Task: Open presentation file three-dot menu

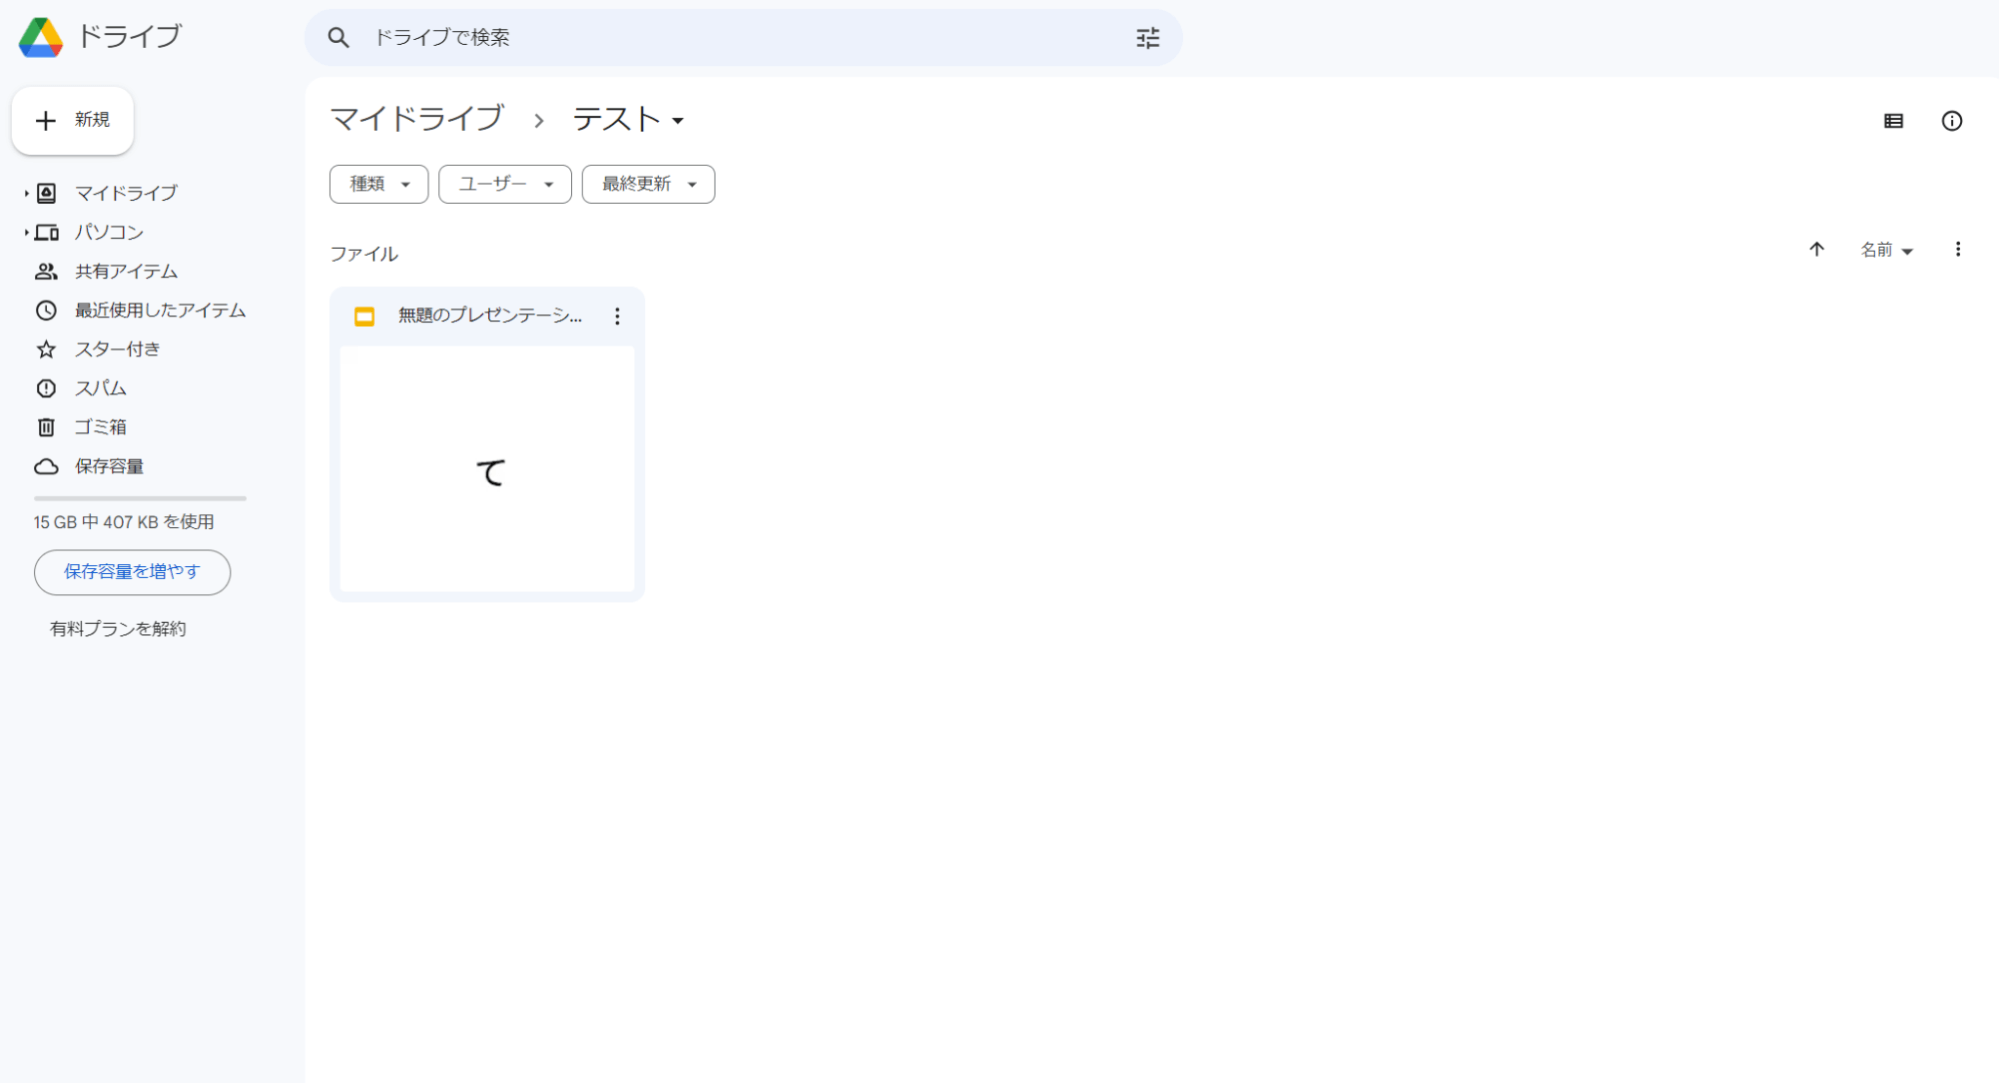Action: pos(617,316)
